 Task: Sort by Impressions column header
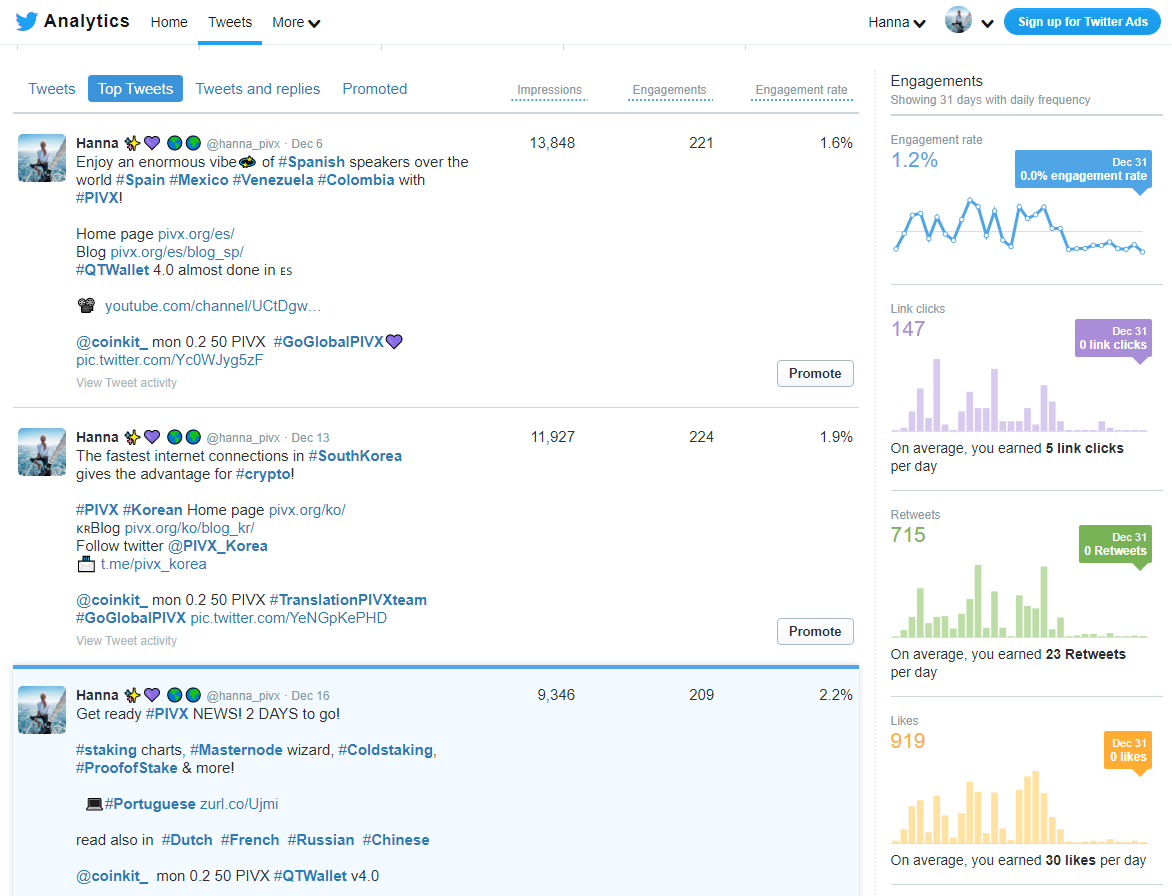click(x=549, y=90)
